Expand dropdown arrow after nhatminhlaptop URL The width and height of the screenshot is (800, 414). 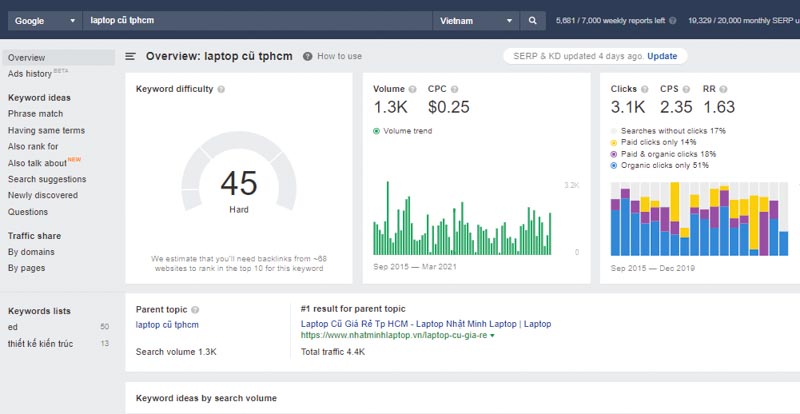(x=492, y=335)
